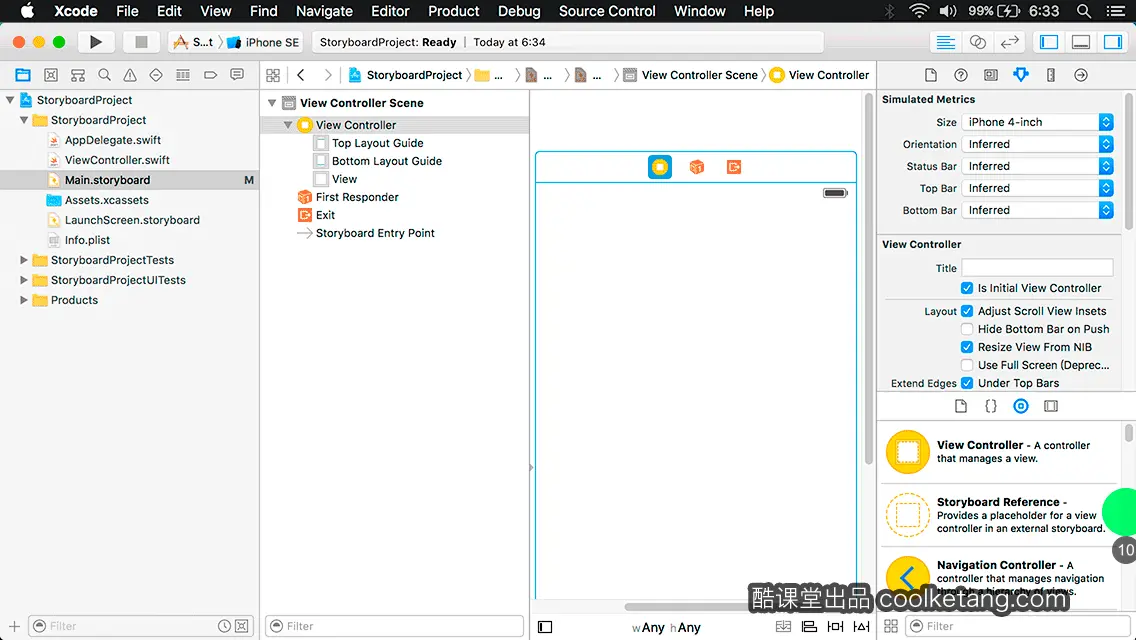Open the Orientation dropdown
The width and height of the screenshot is (1136, 640).
pyautogui.click(x=1037, y=144)
